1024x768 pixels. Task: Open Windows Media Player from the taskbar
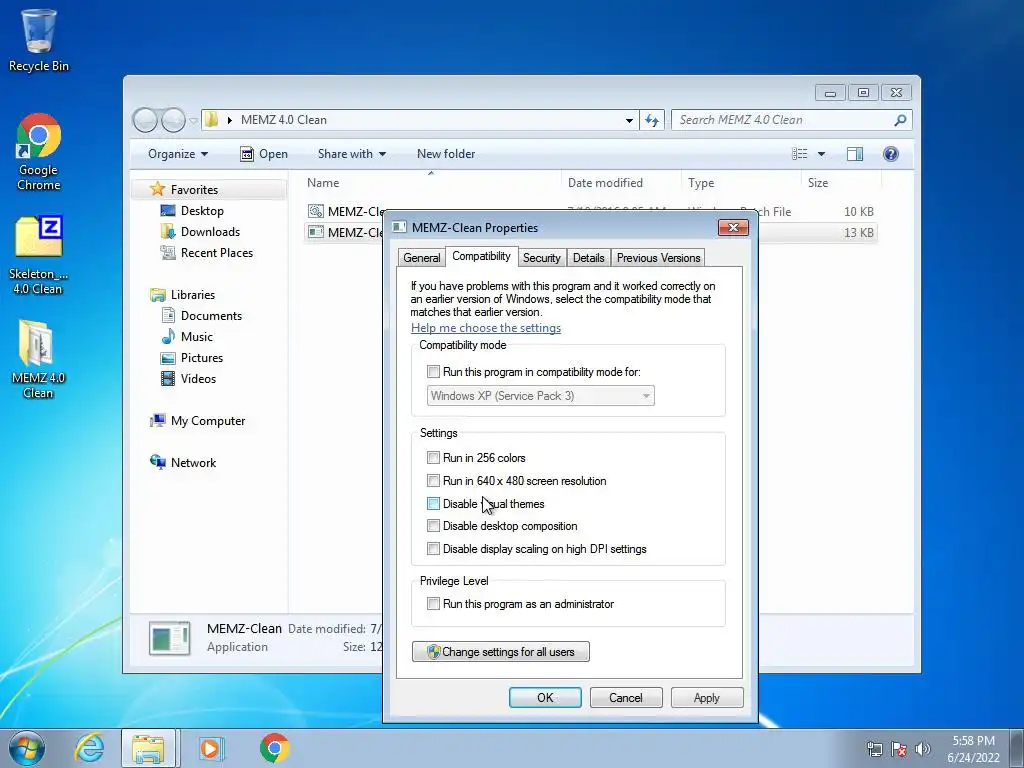[x=210, y=748]
